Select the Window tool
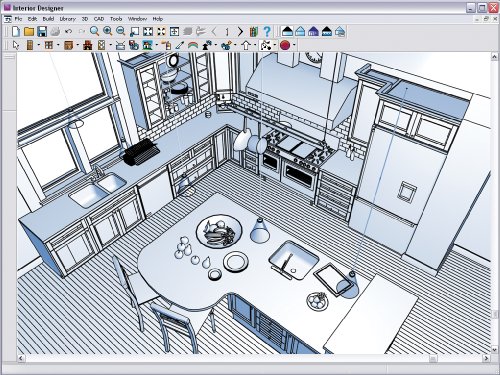The height and width of the screenshot is (375, 500). point(49,45)
